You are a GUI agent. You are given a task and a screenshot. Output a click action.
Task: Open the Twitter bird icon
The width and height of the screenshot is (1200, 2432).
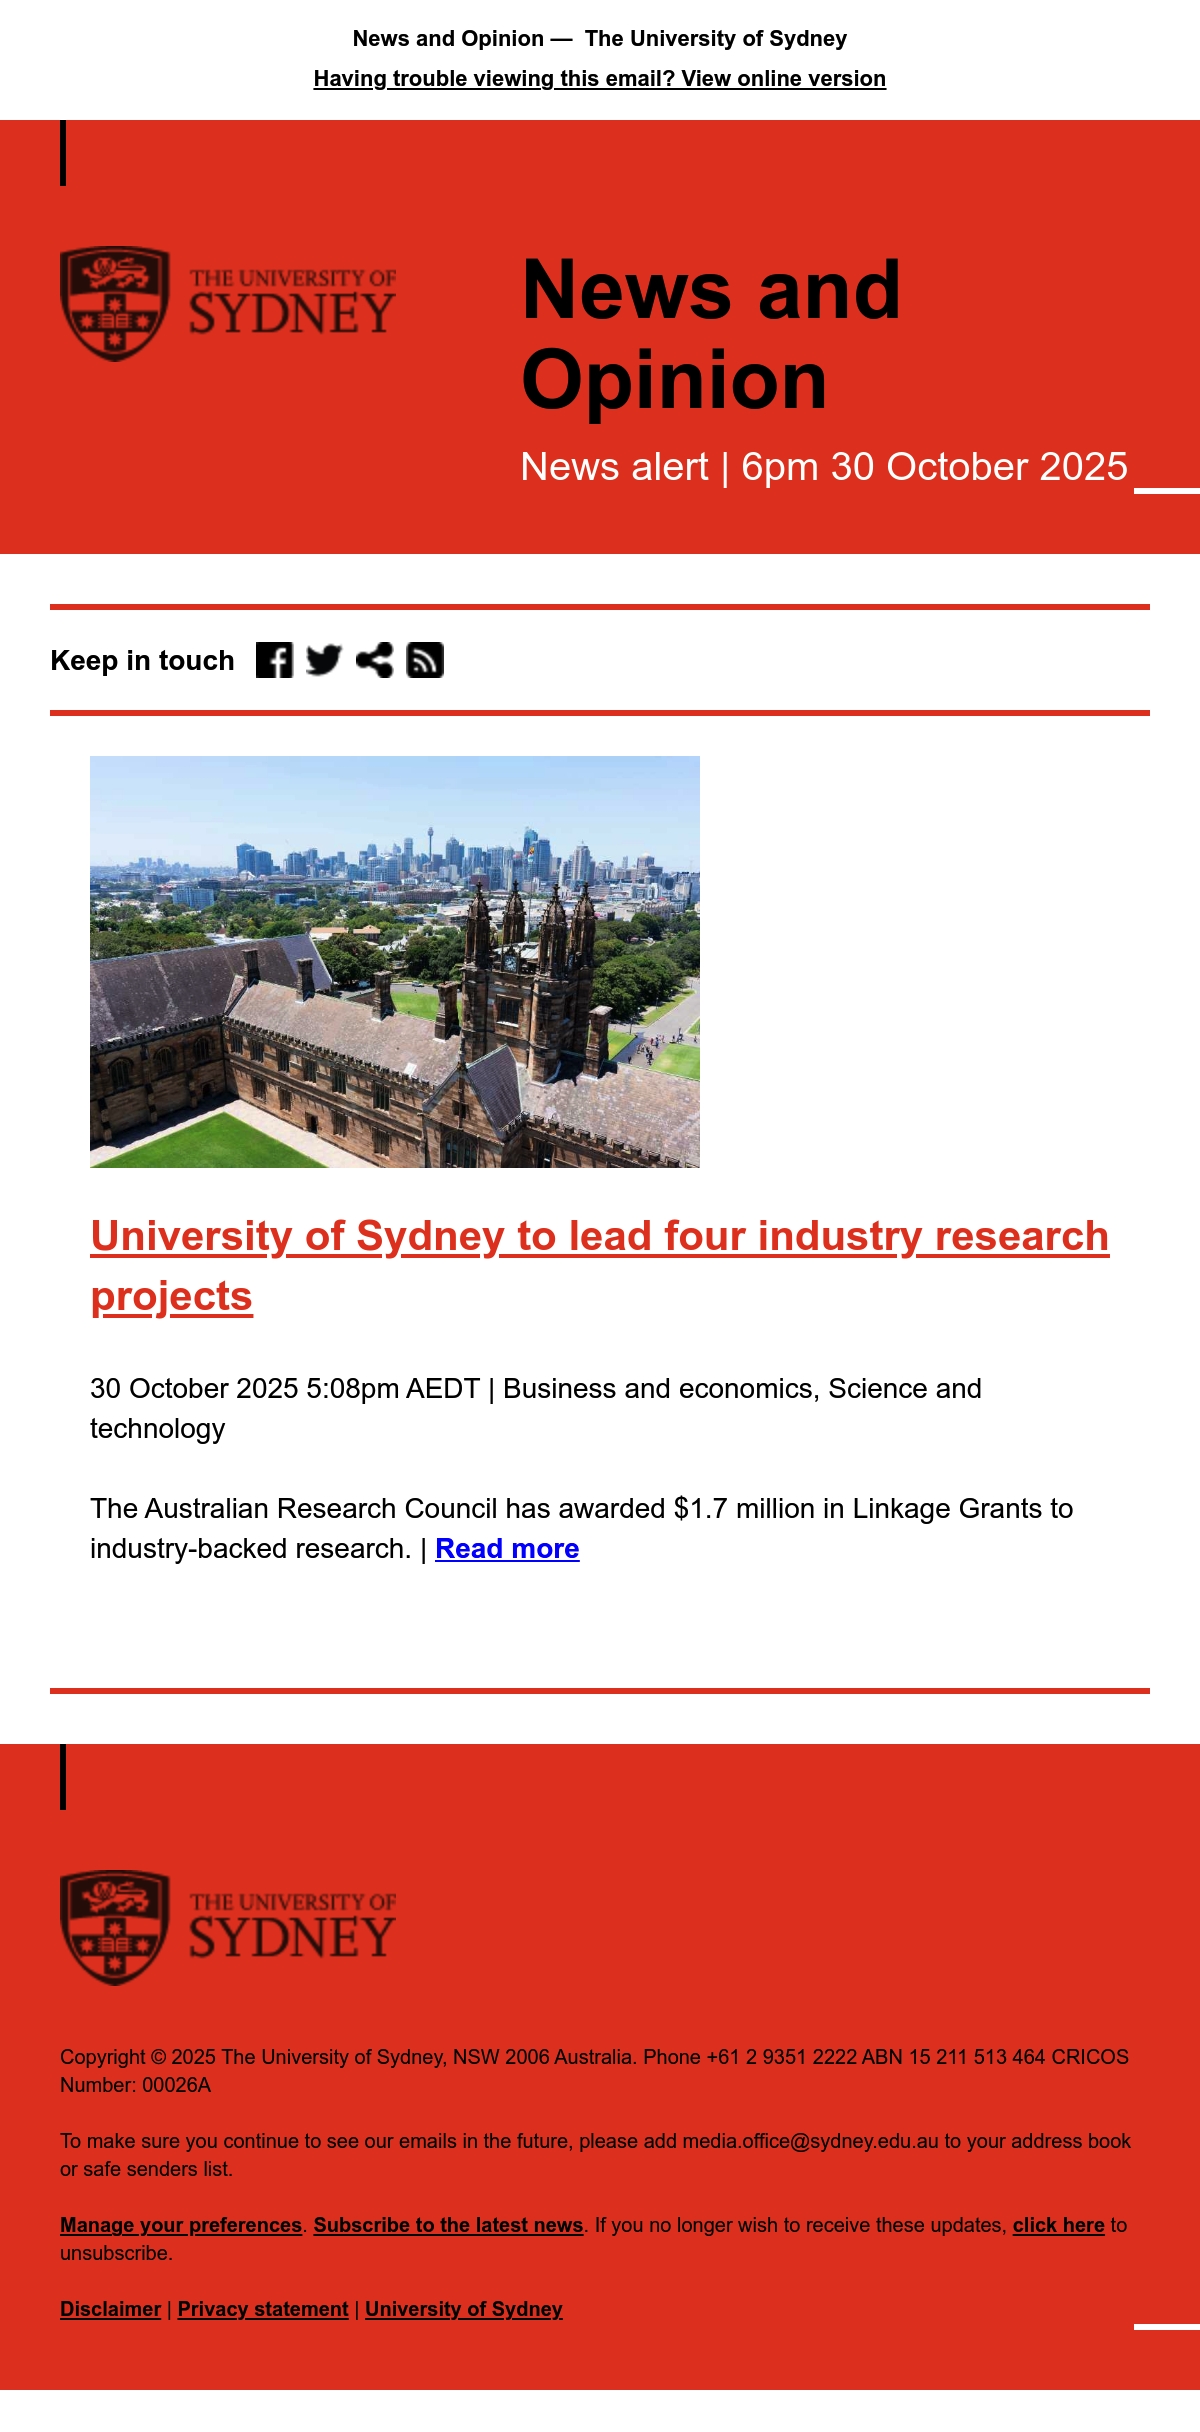click(324, 660)
